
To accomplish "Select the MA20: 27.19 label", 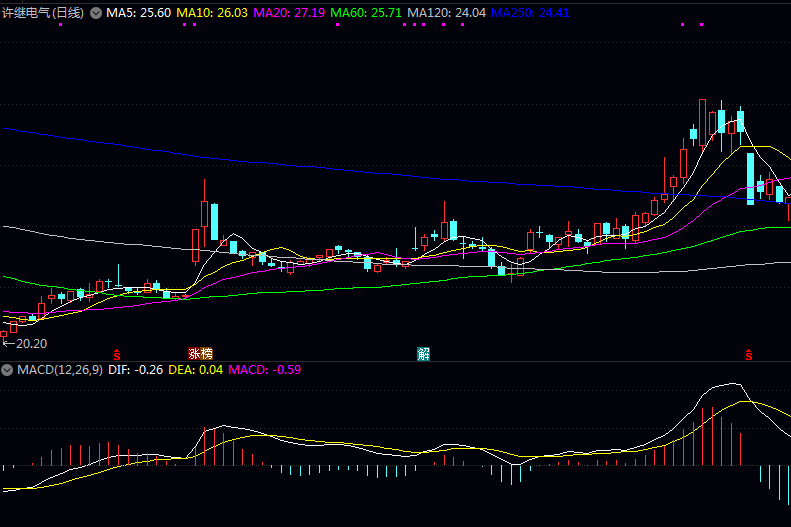I will pyautogui.click(x=289, y=13).
